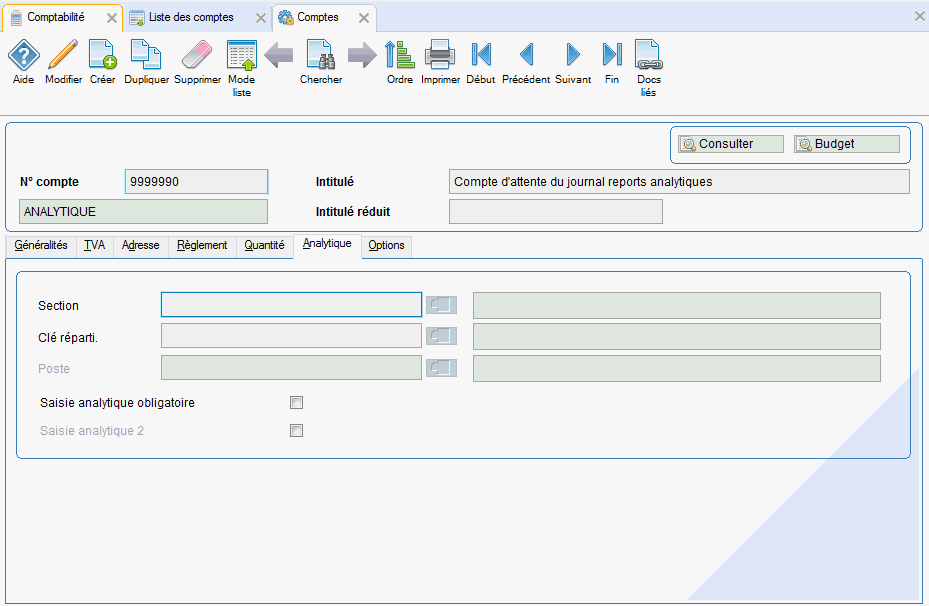Click the Consulter button
The image size is (929, 606).
tap(729, 144)
